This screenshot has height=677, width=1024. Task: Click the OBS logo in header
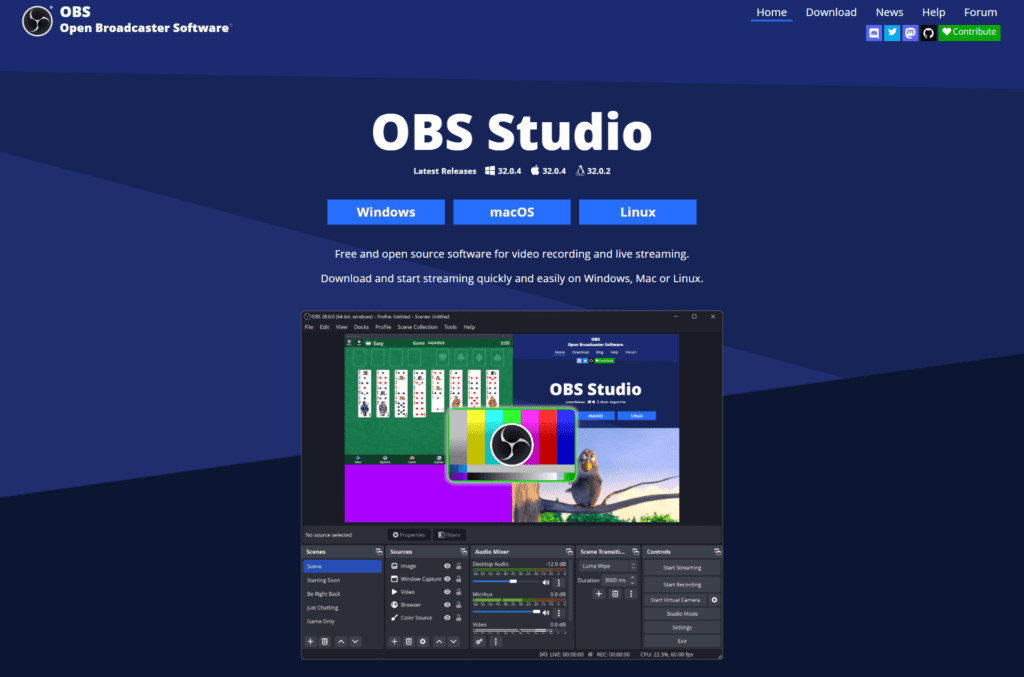[37, 20]
